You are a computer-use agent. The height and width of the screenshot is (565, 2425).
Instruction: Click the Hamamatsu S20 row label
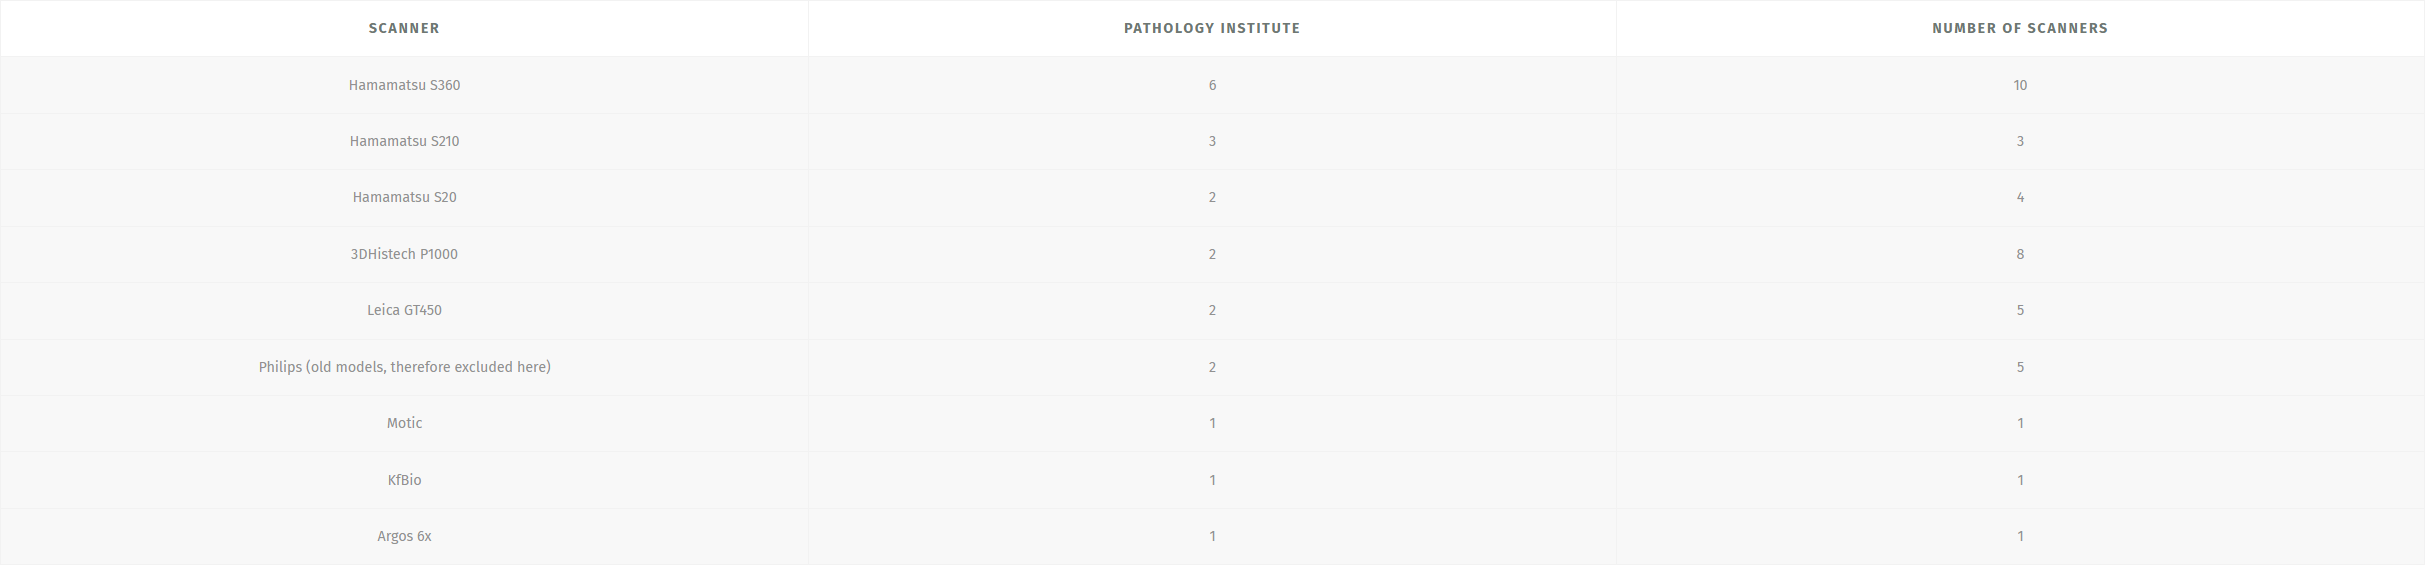[x=404, y=197]
